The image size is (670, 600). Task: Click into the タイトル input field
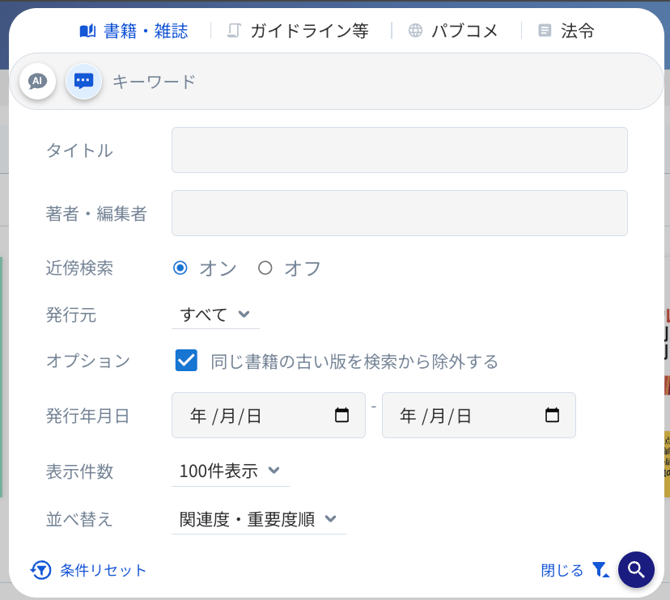399,150
